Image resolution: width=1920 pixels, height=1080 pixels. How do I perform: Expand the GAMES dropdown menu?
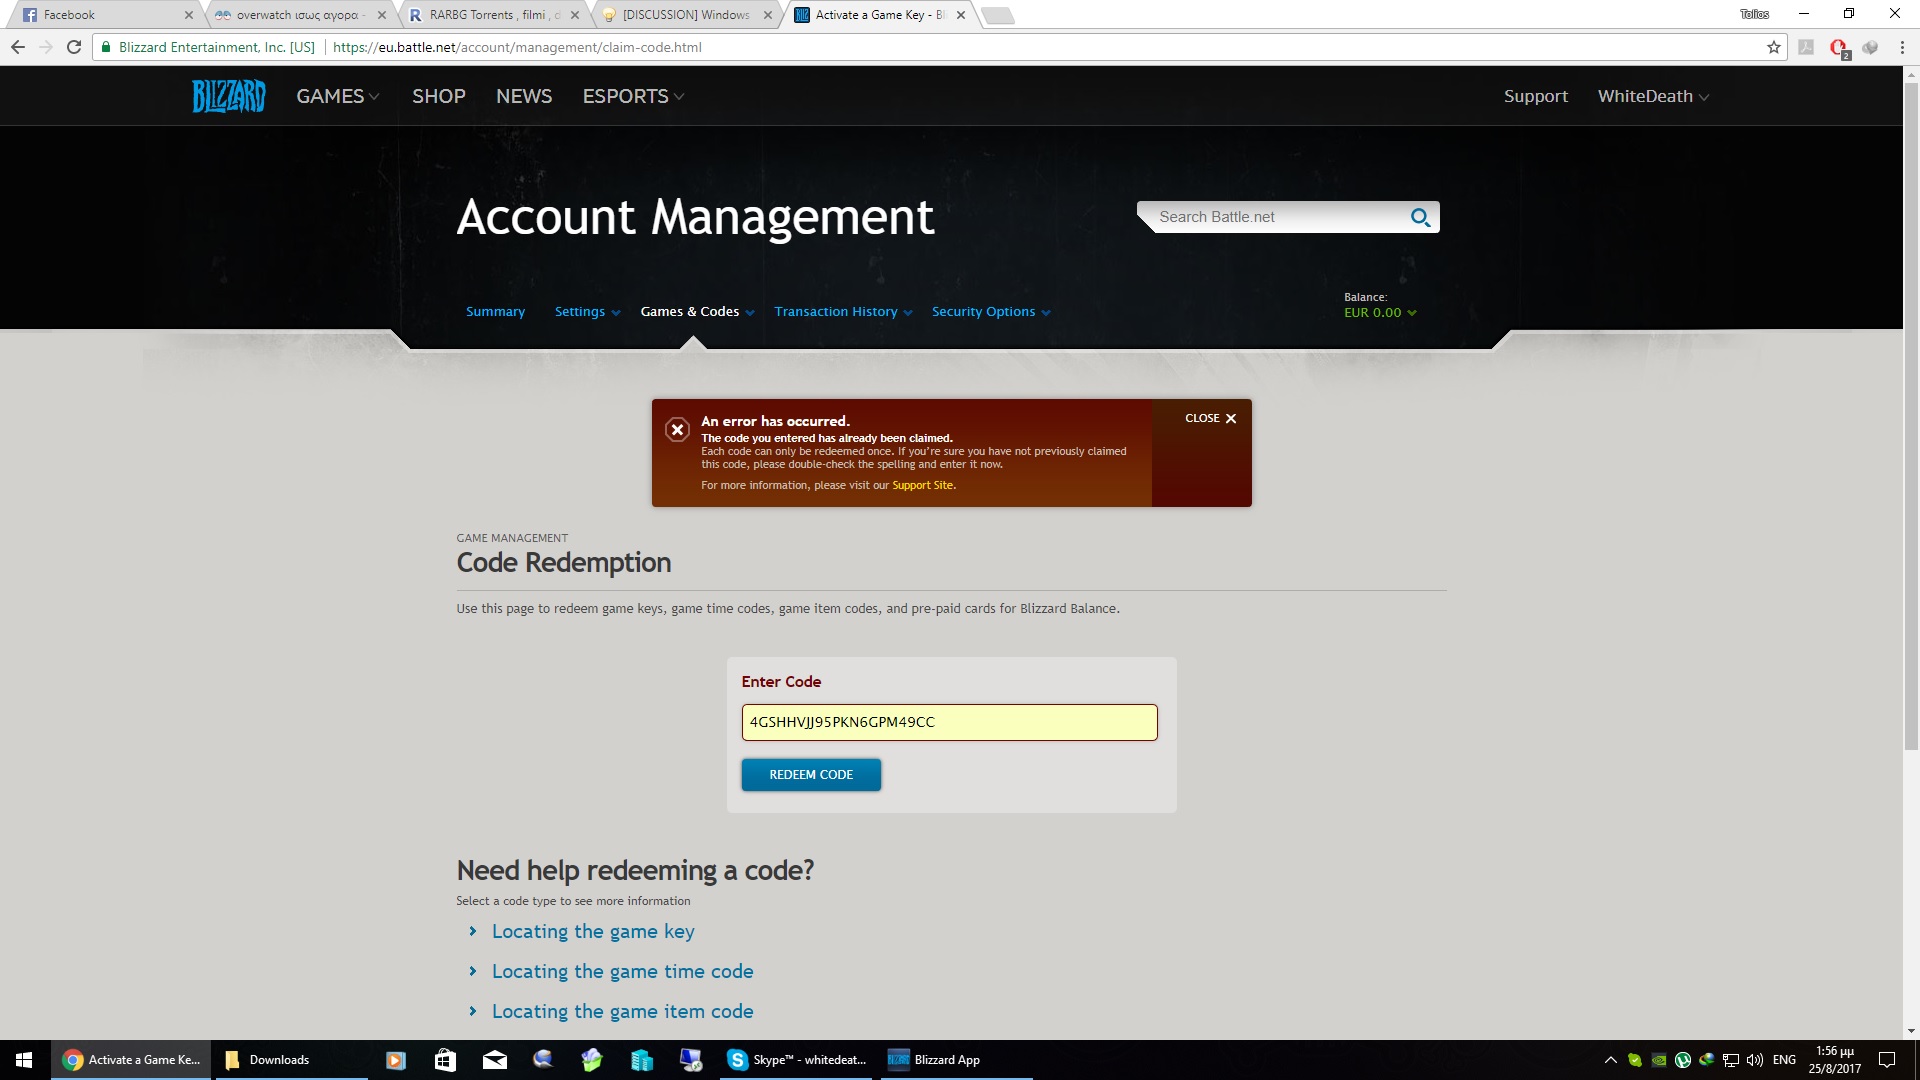pyautogui.click(x=338, y=96)
